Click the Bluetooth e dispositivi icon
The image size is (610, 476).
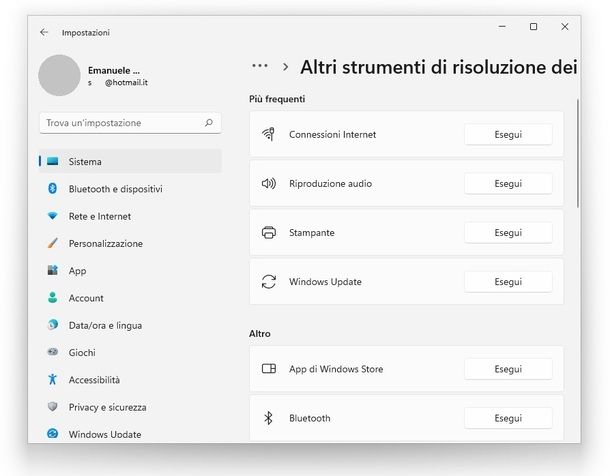point(53,189)
